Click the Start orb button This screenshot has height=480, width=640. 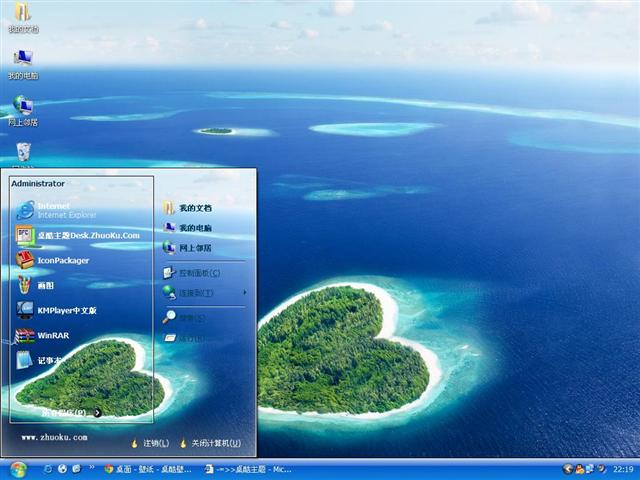[18, 470]
